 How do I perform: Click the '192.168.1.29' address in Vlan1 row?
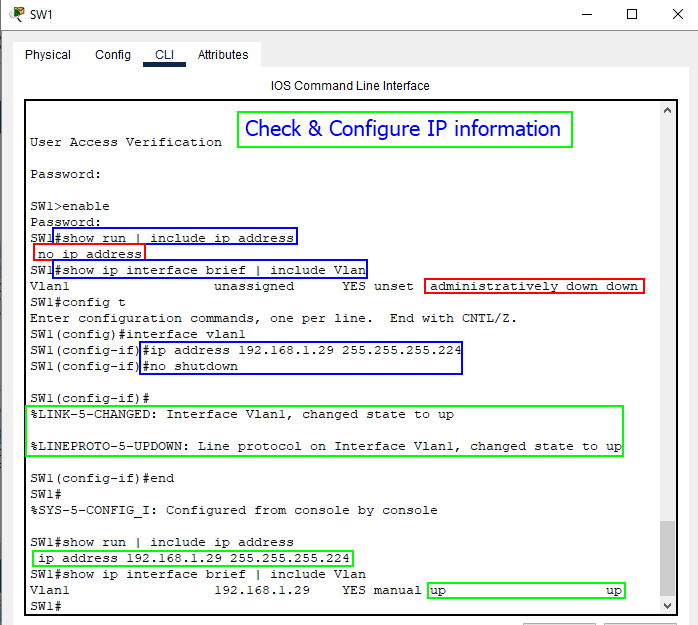[262, 590]
